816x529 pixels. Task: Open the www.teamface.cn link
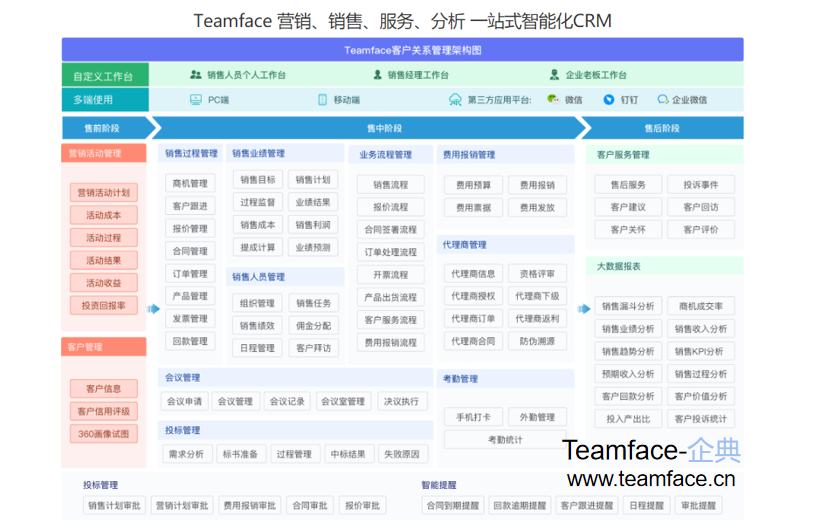(x=651, y=479)
